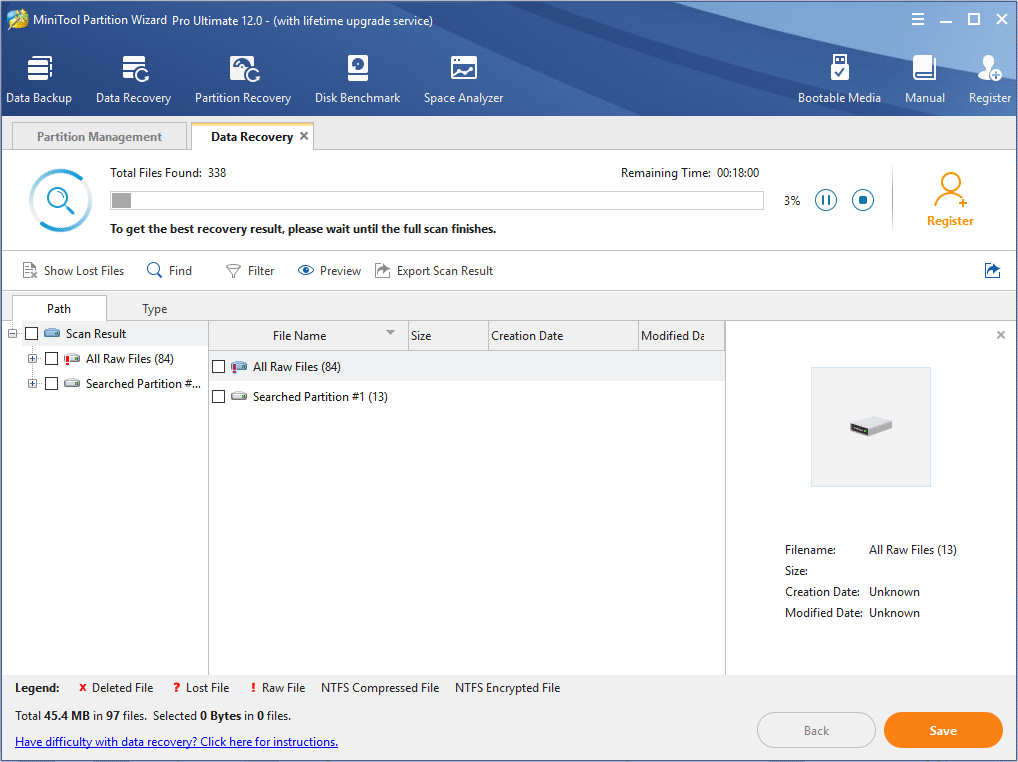
Task: Click the Back button
Action: point(816,730)
